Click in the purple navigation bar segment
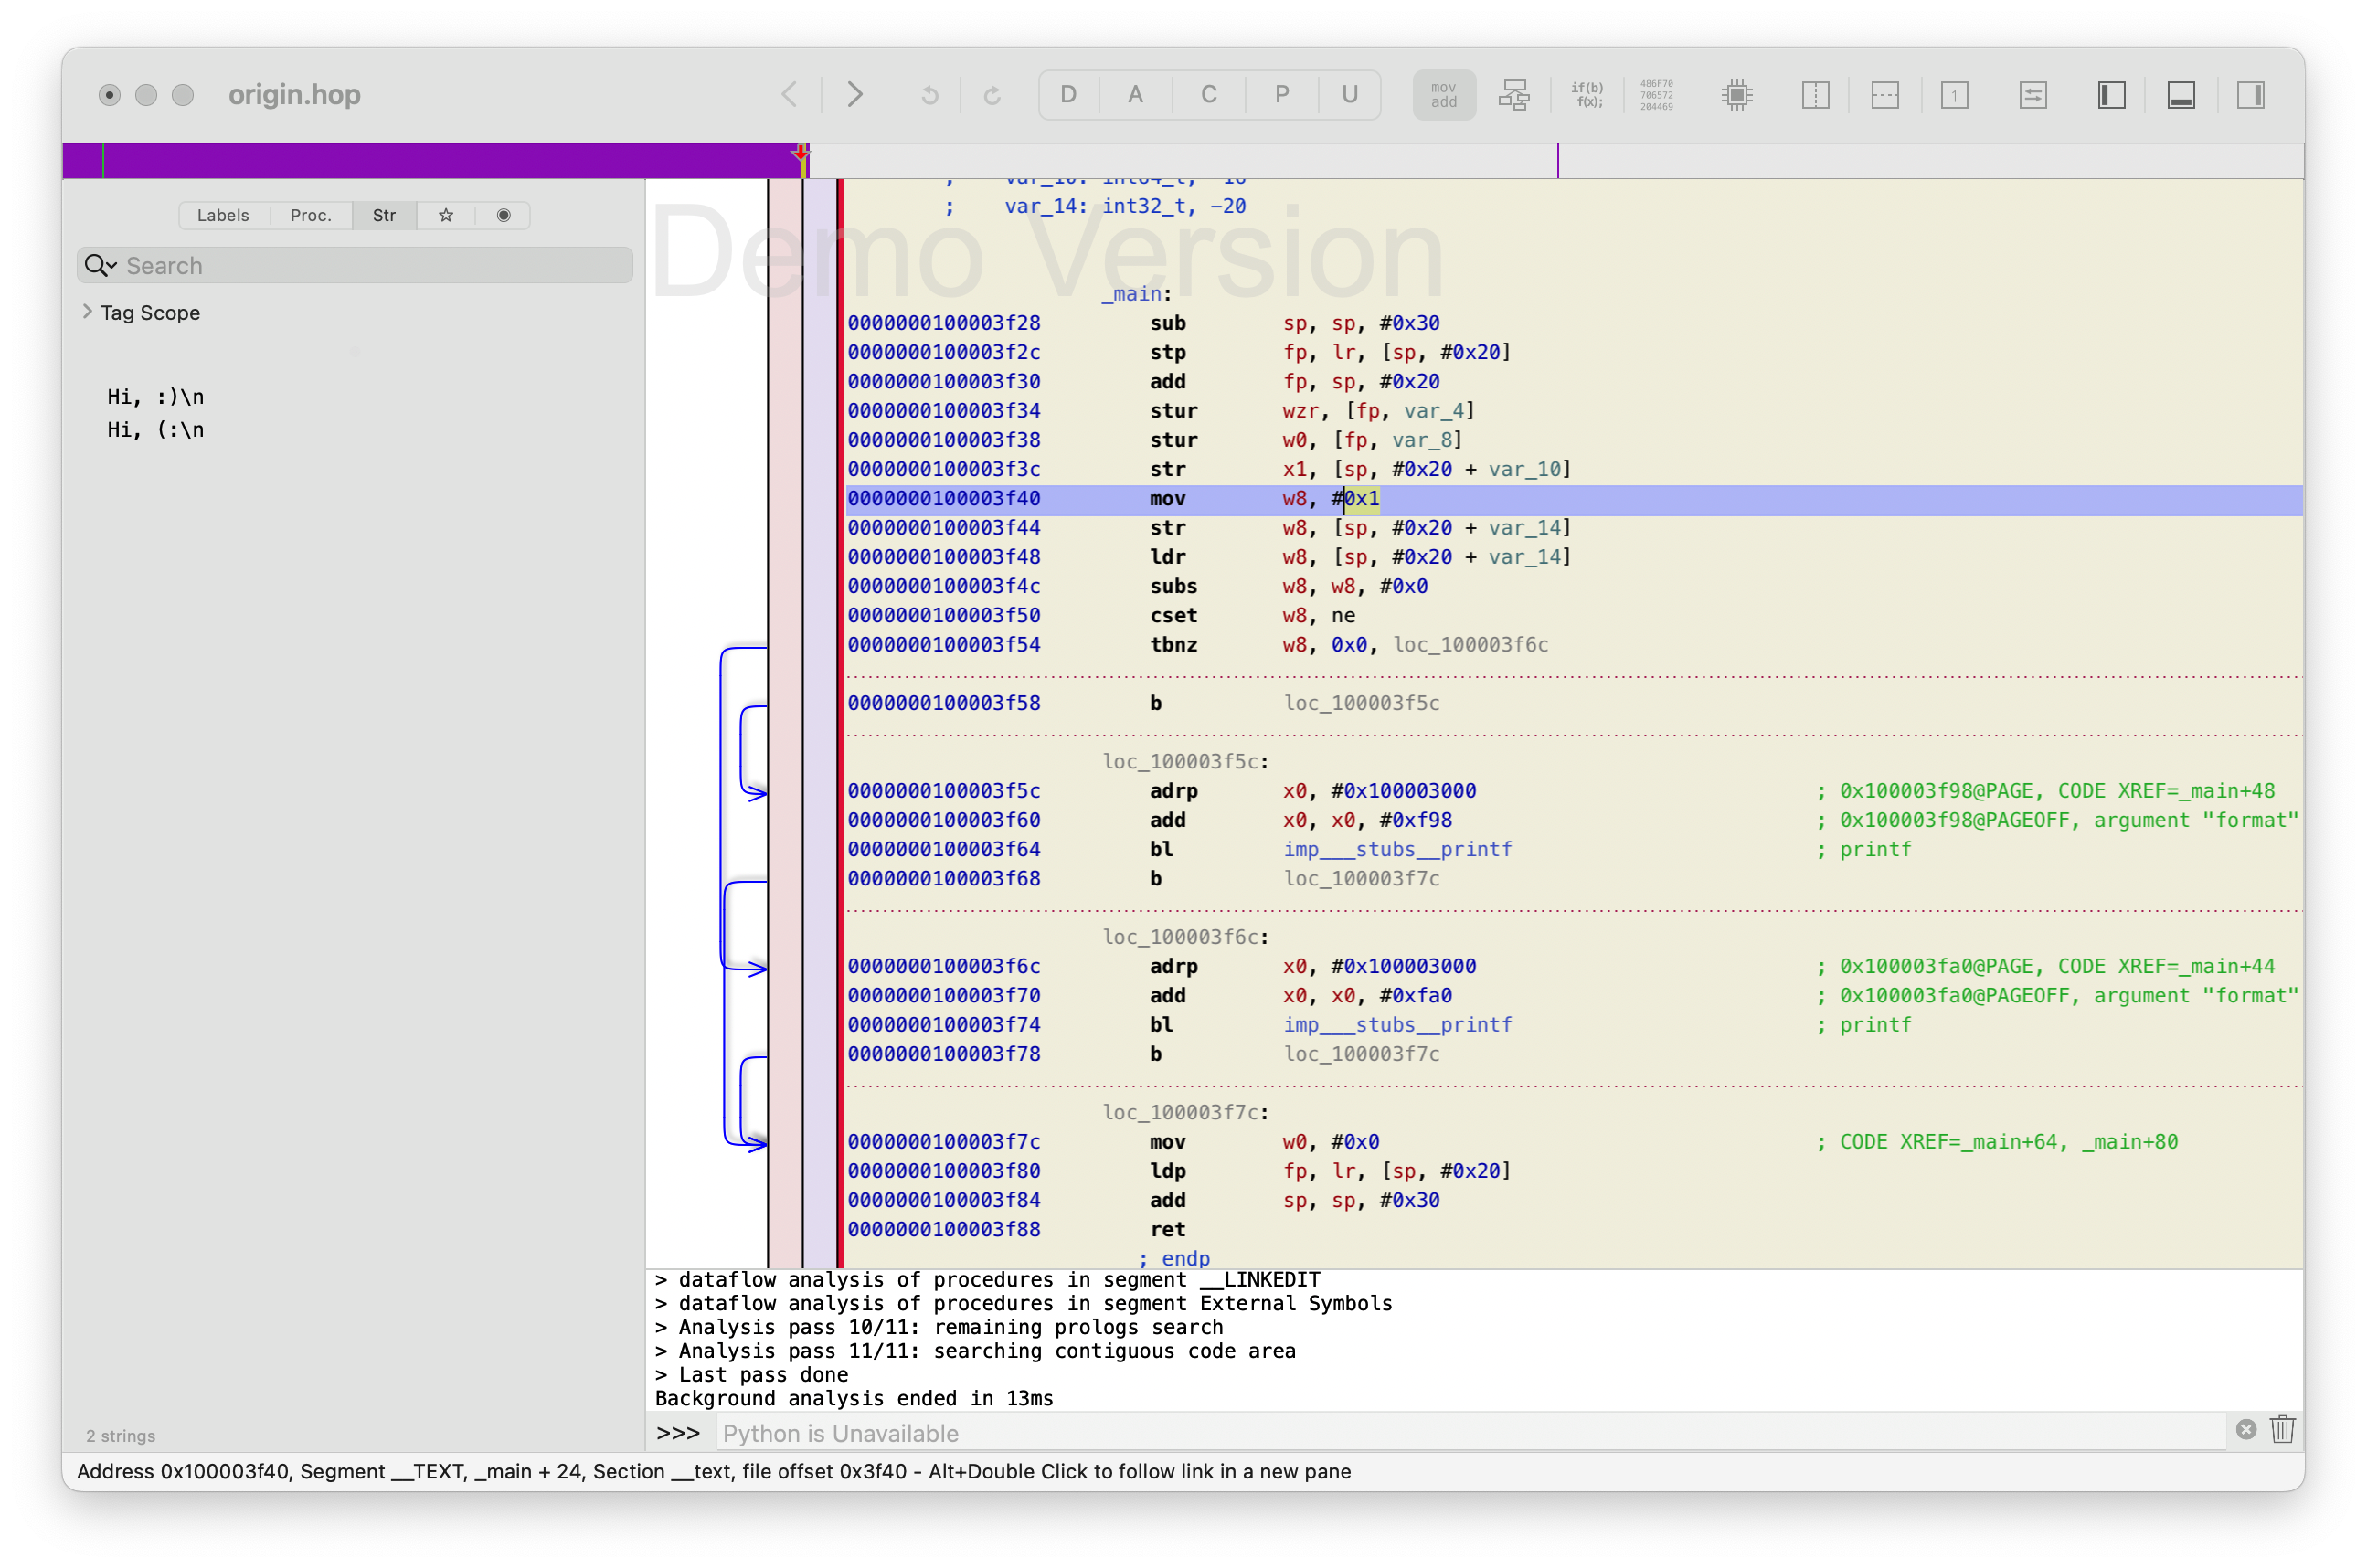2367x1568 pixels. pyautogui.click(x=450, y=160)
